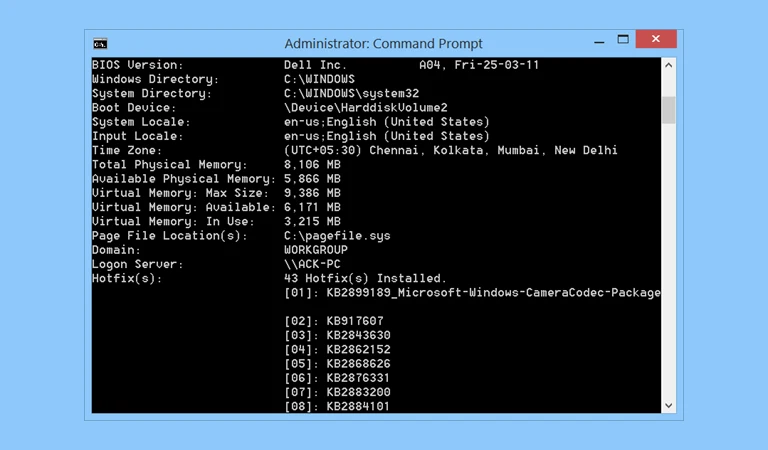Click the 'System Locale:' label
Viewport: 768px width, 450px height.
[x=141, y=122]
